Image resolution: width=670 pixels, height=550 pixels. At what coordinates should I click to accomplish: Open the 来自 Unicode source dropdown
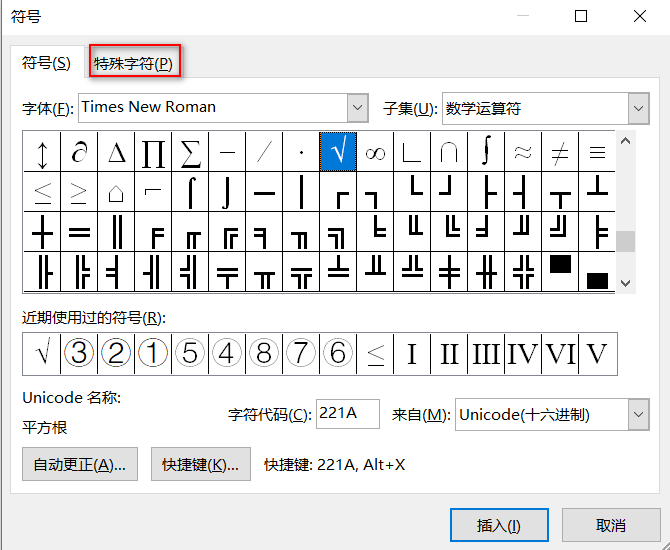[x=638, y=415]
